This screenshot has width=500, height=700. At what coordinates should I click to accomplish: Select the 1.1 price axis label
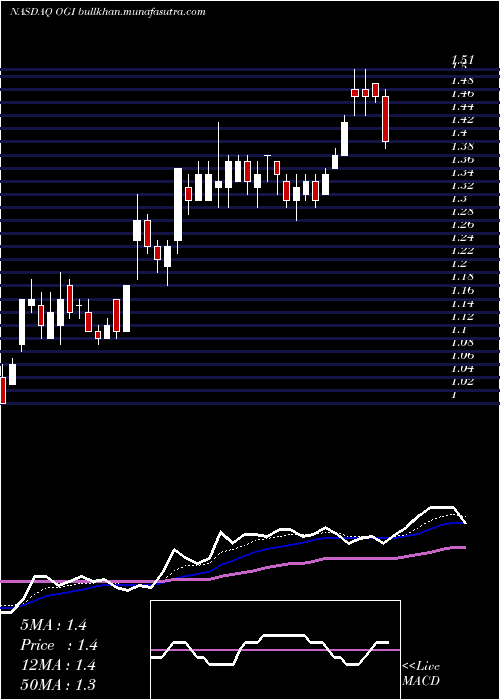pyautogui.click(x=459, y=330)
